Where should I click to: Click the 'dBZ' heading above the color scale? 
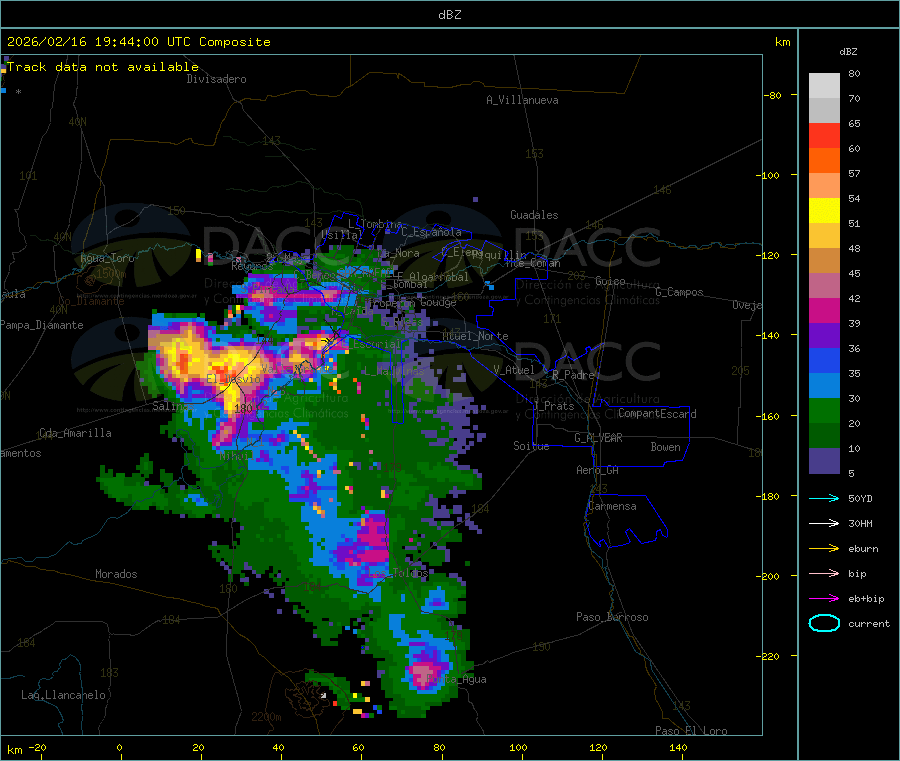coord(848,52)
